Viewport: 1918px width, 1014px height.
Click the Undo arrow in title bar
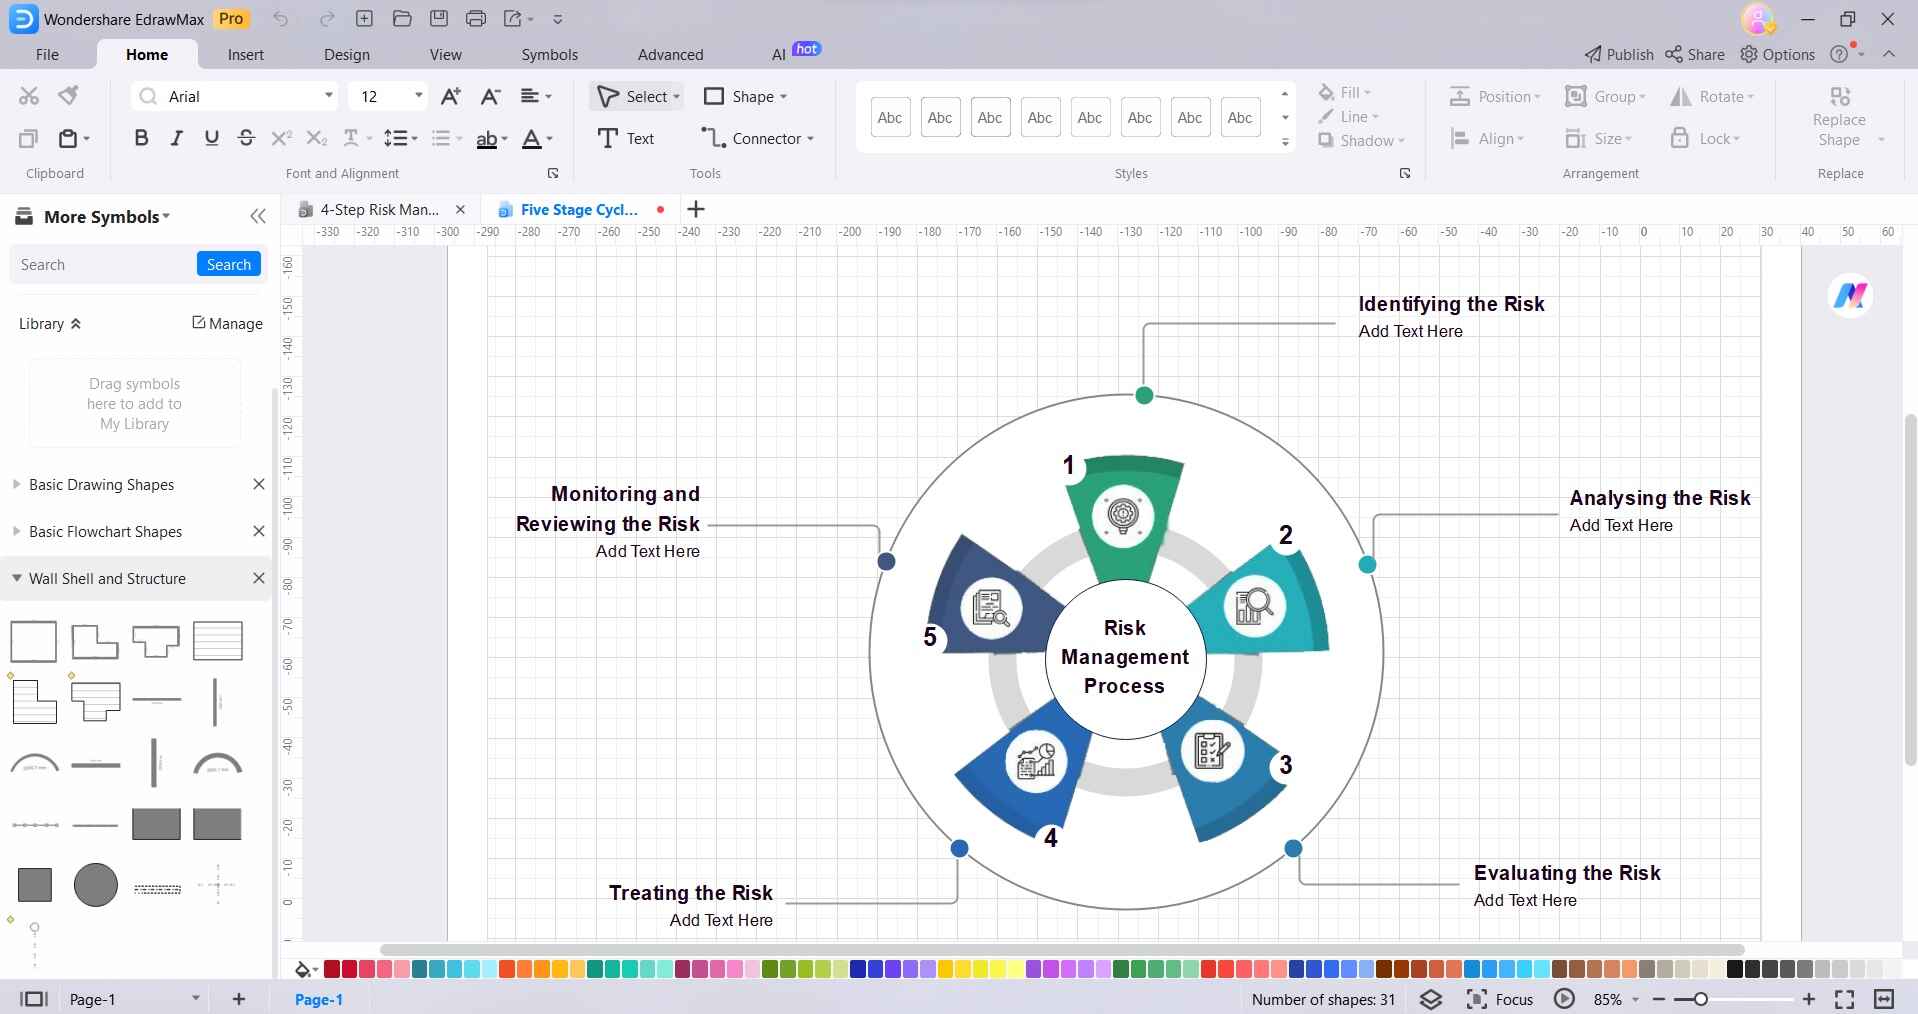tap(281, 19)
